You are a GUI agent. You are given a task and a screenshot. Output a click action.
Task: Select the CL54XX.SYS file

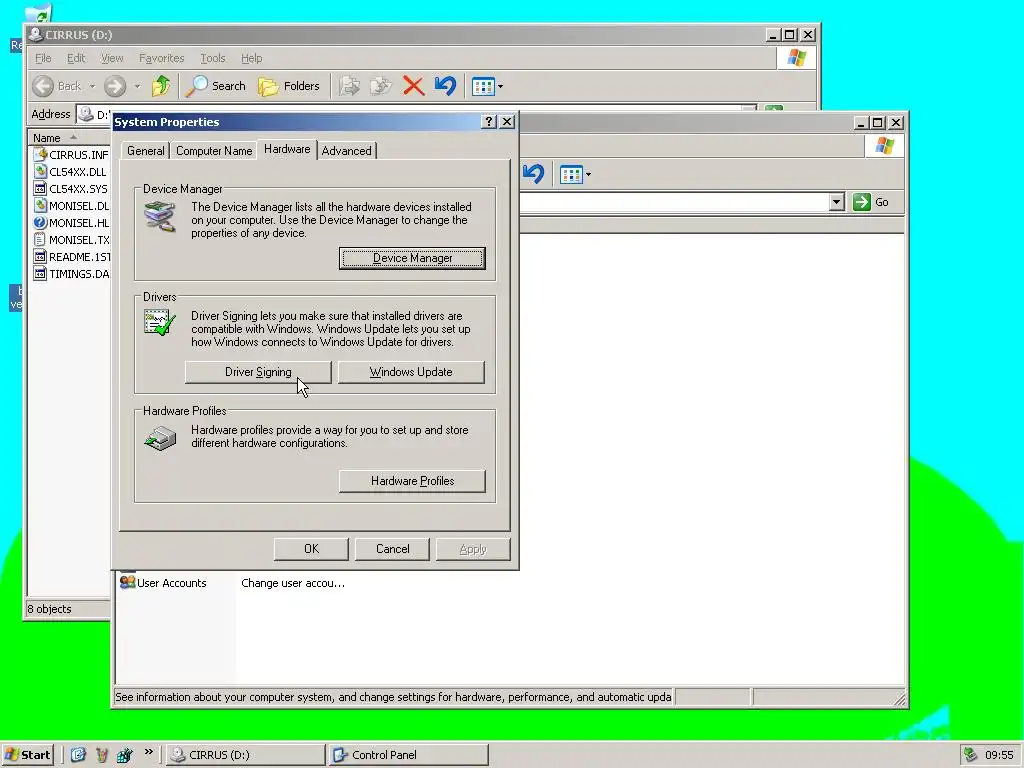(x=71, y=189)
